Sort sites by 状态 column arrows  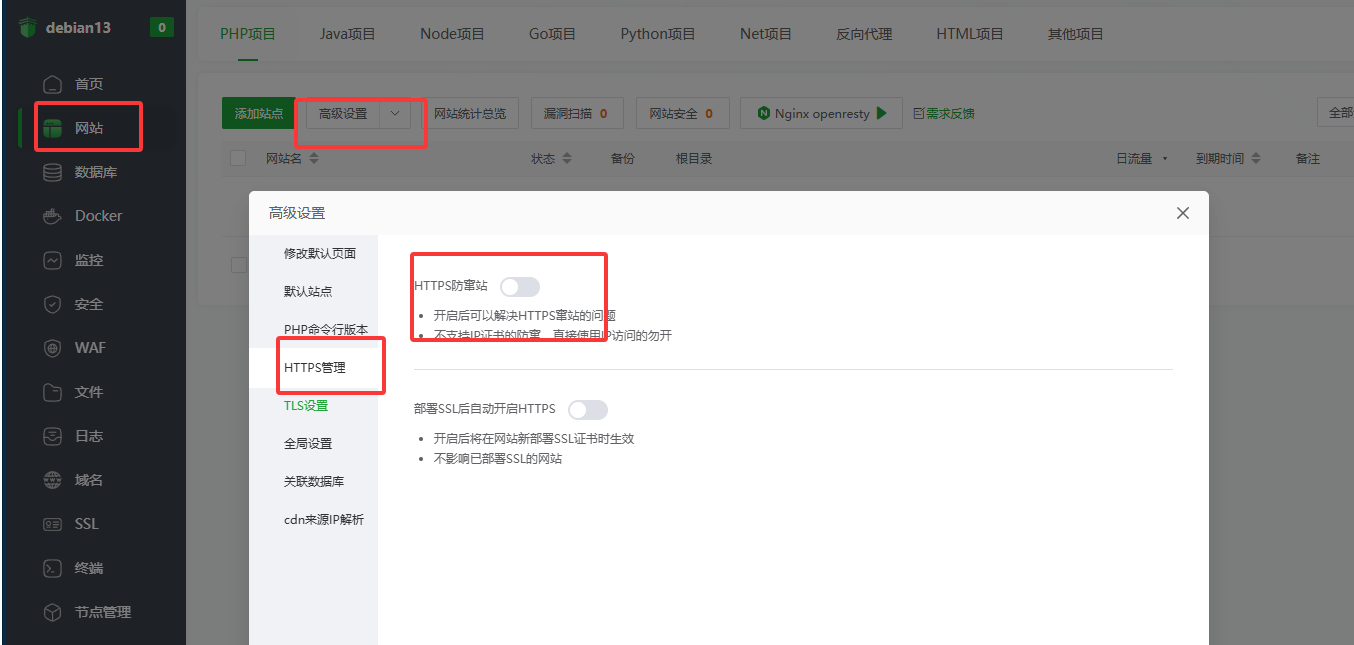click(567, 159)
